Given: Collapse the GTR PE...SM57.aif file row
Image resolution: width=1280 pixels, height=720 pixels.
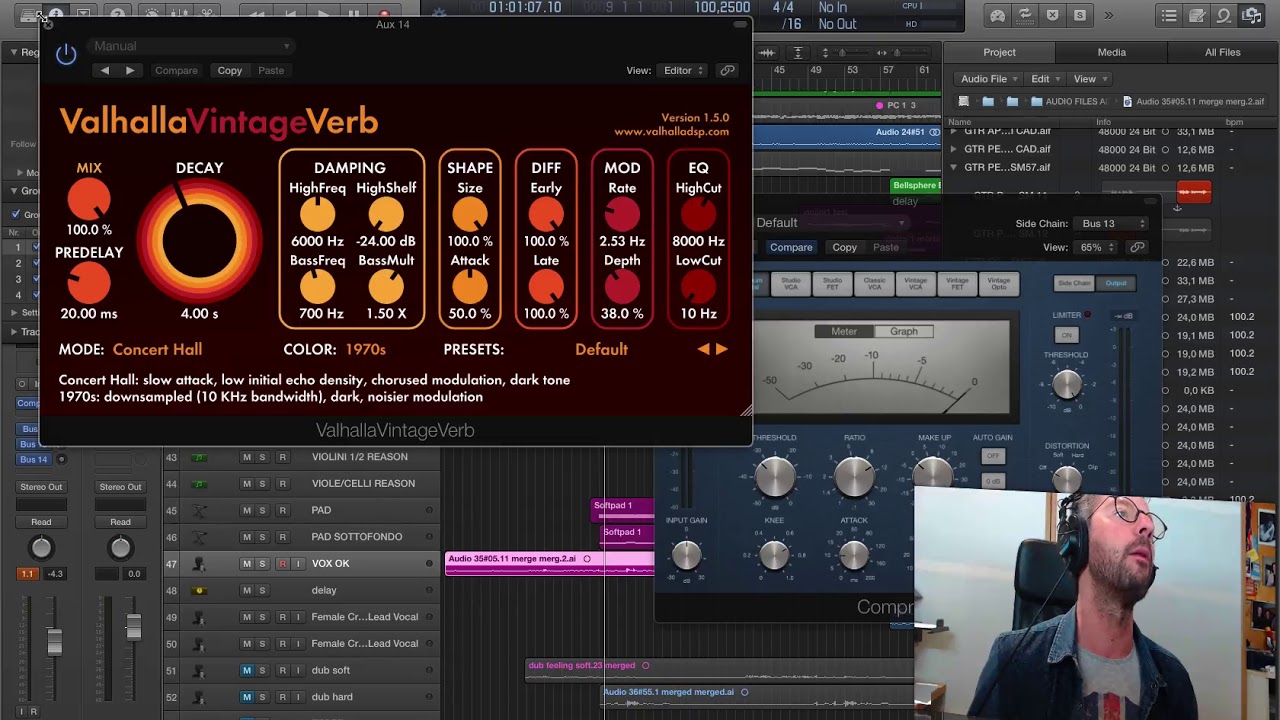Looking at the screenshot, I should [953, 167].
